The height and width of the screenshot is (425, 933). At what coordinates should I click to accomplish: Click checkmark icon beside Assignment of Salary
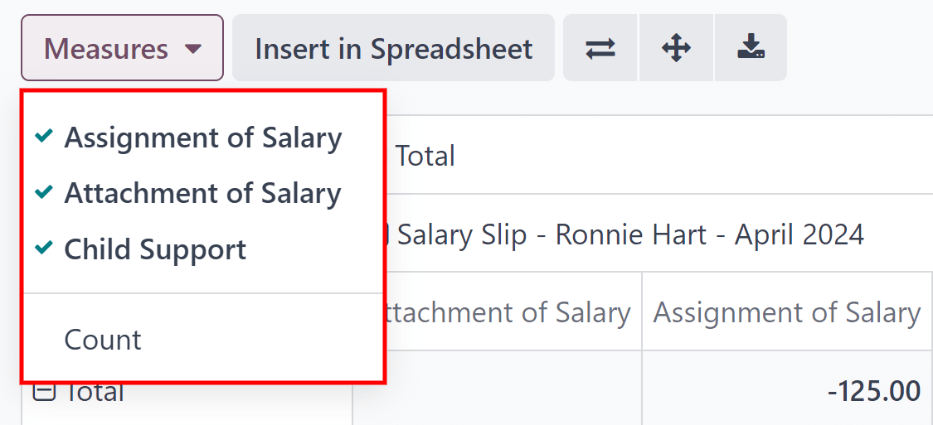coord(43,137)
